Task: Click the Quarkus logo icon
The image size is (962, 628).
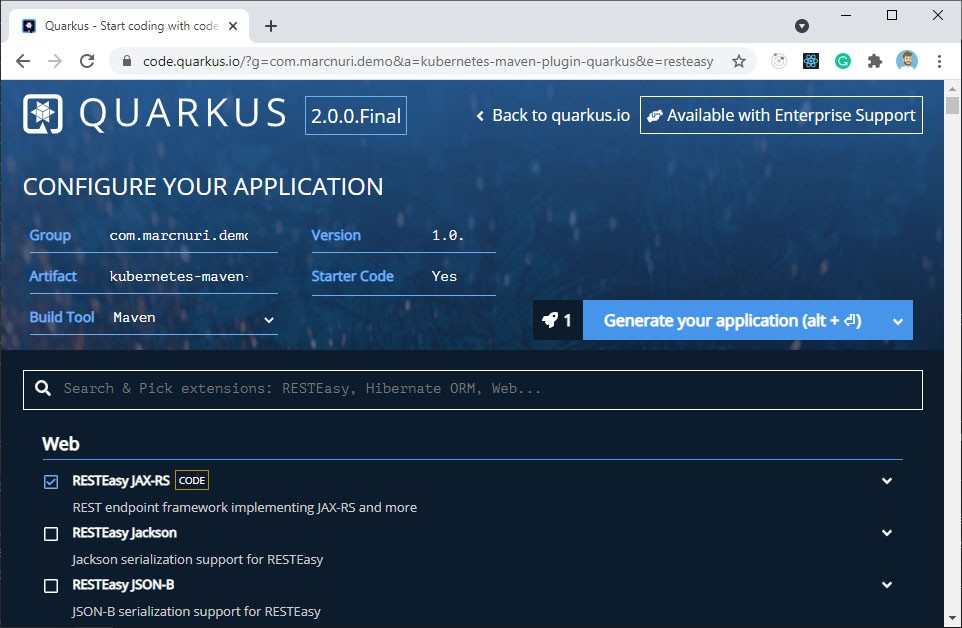Action: (42, 114)
